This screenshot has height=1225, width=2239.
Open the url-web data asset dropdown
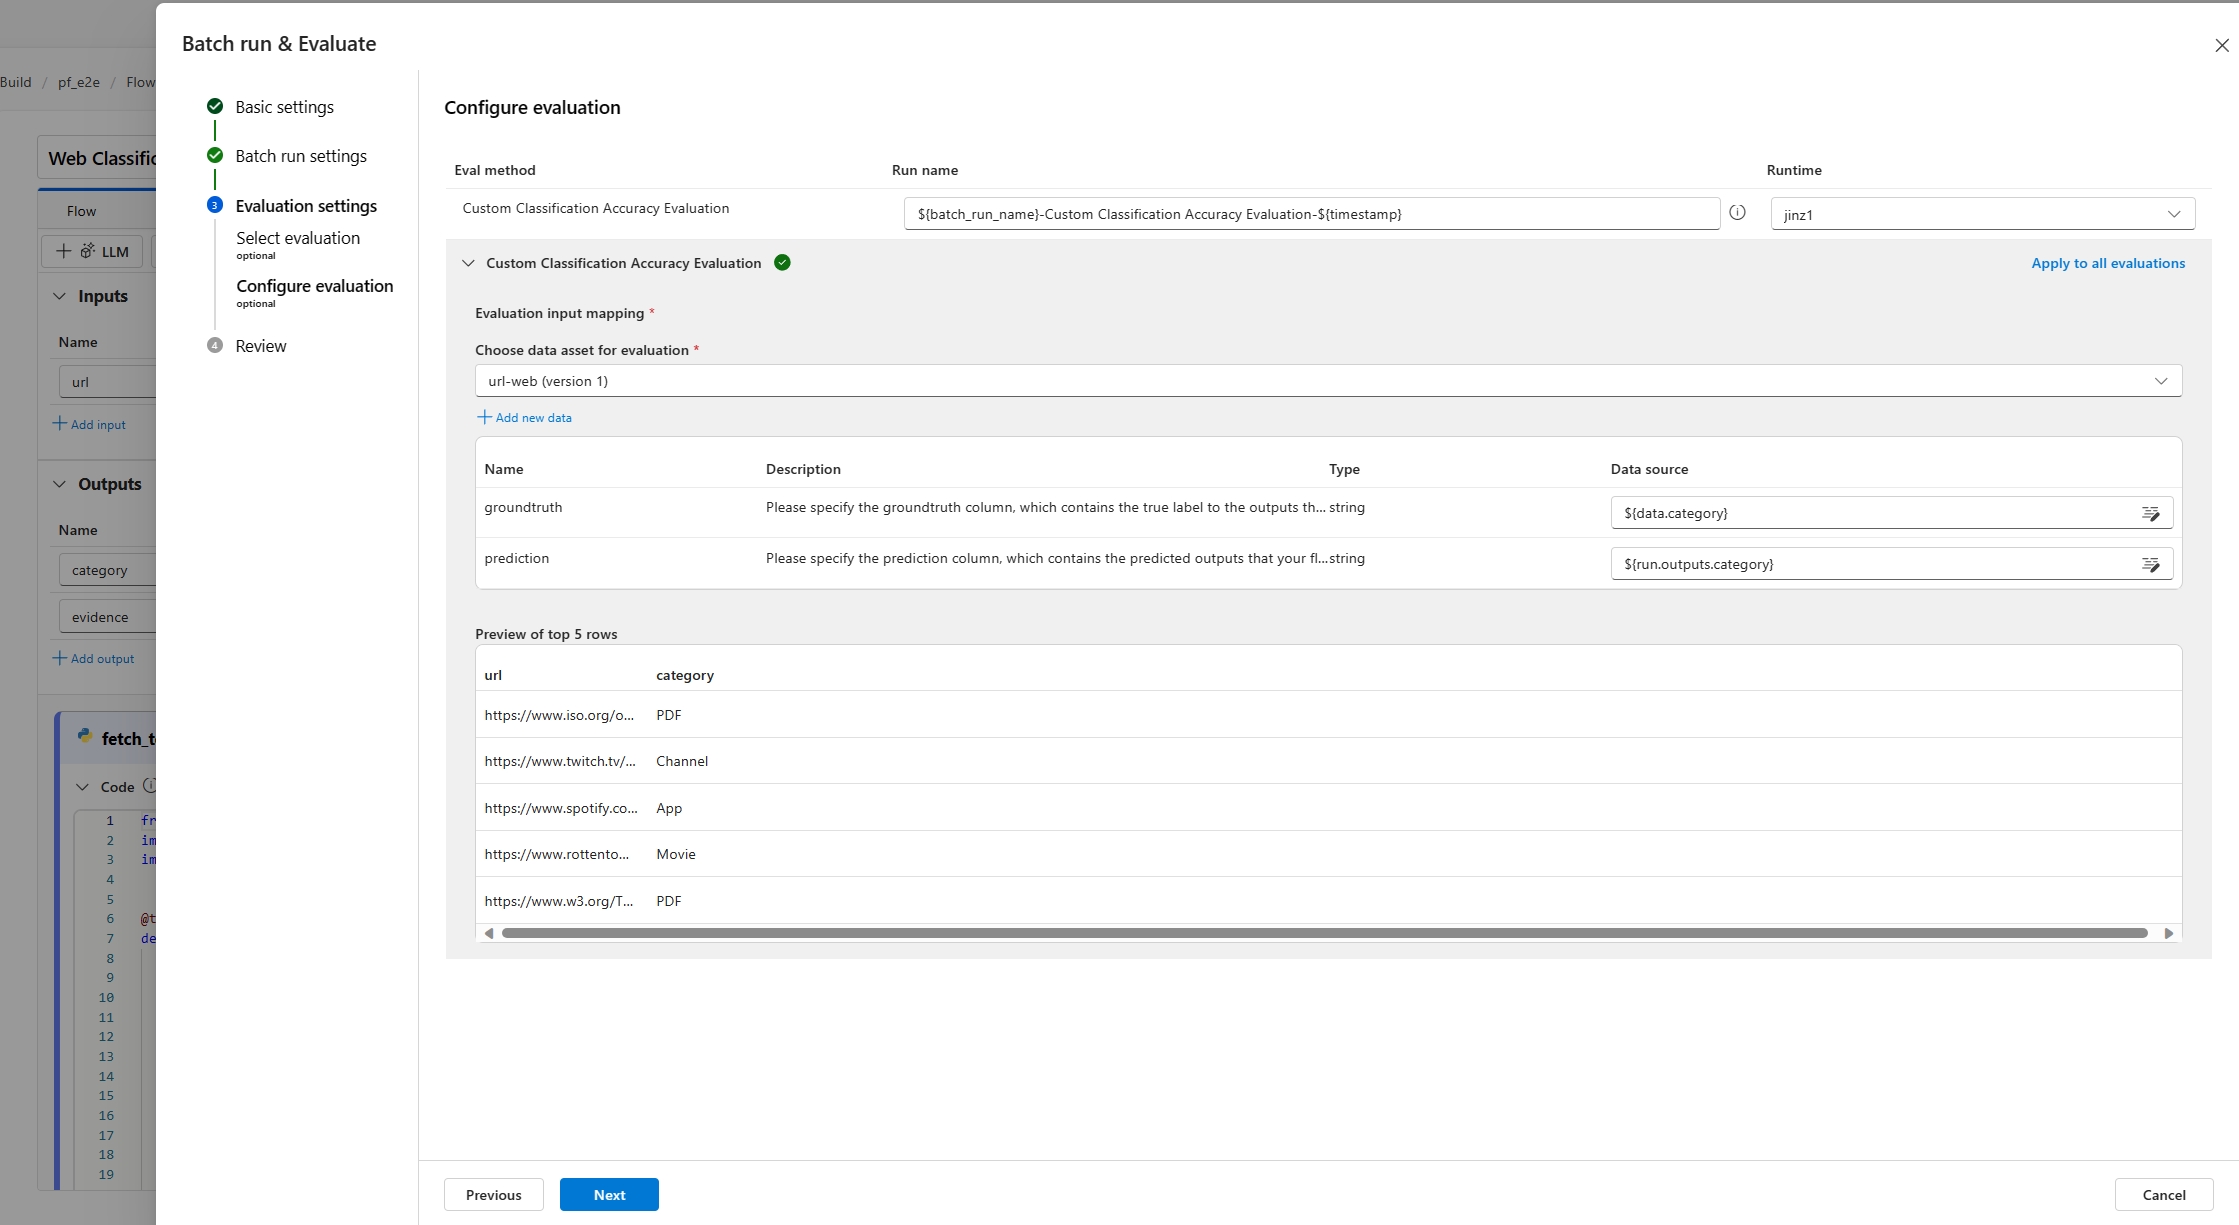coord(1327,381)
